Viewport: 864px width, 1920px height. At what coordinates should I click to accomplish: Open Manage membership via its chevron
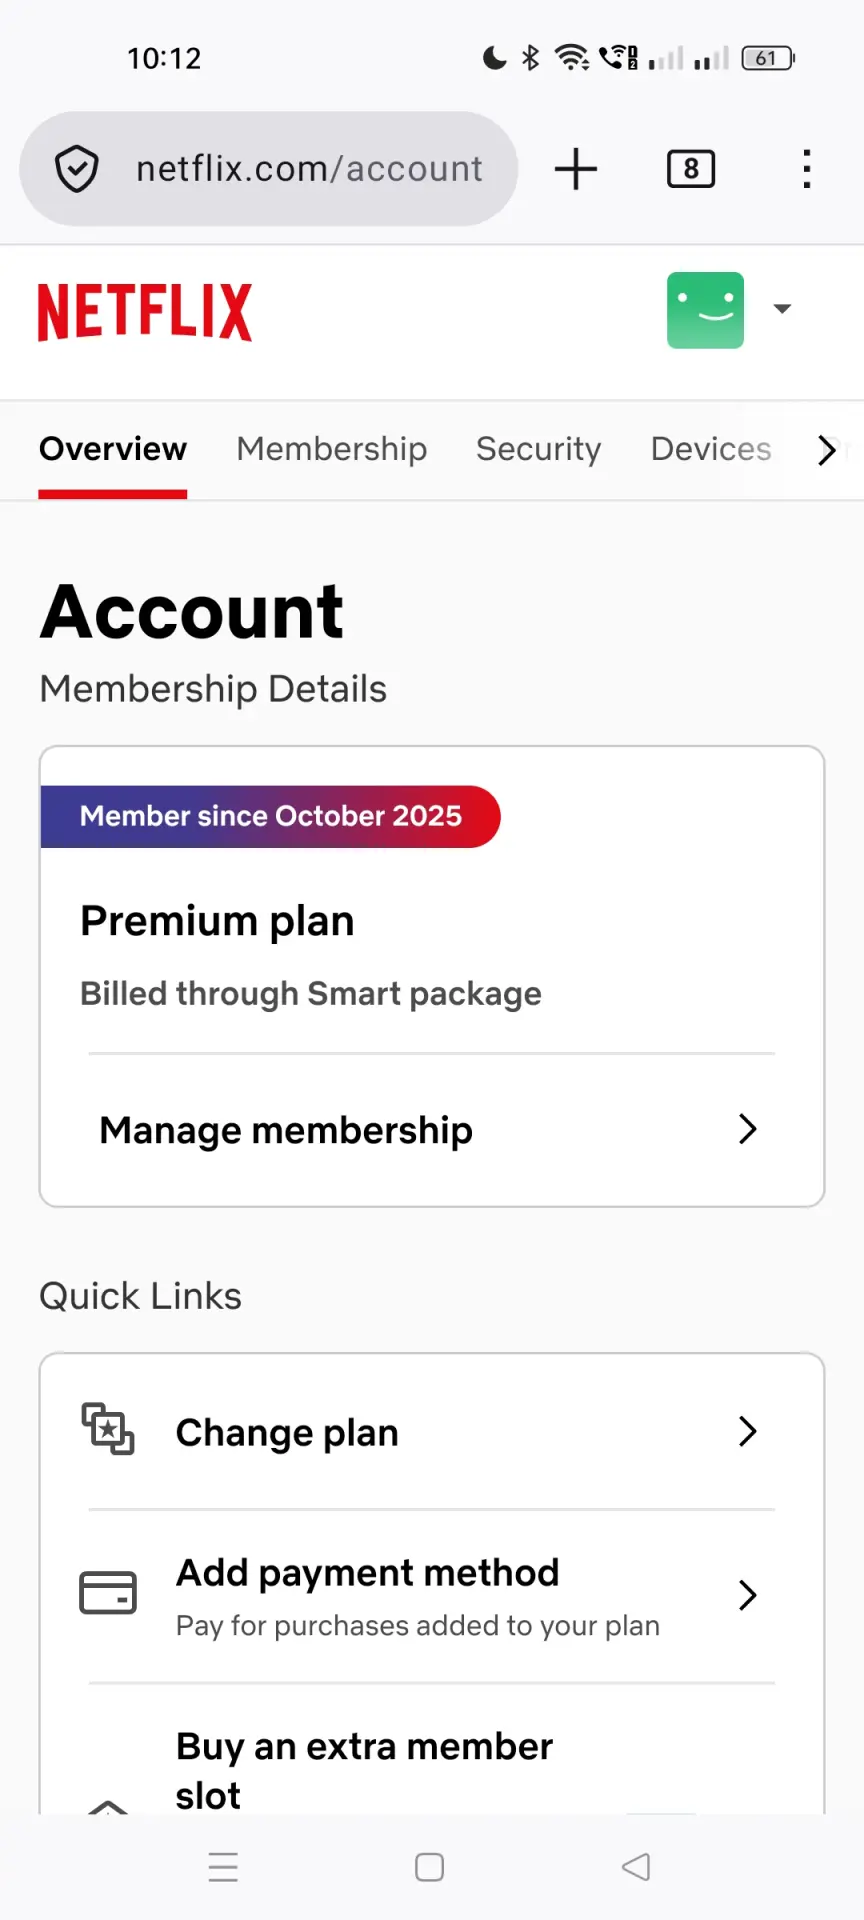click(x=747, y=1129)
